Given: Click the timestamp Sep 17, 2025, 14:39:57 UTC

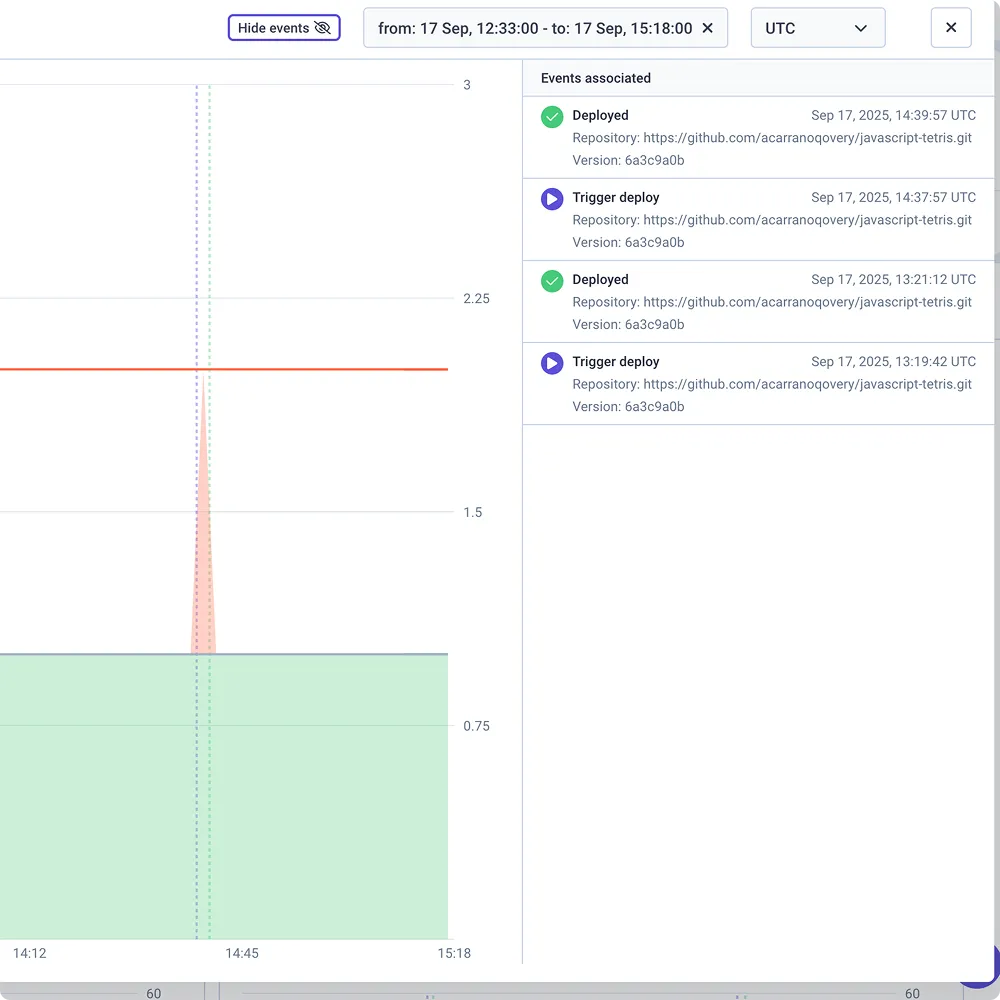Looking at the screenshot, I should 893,115.
